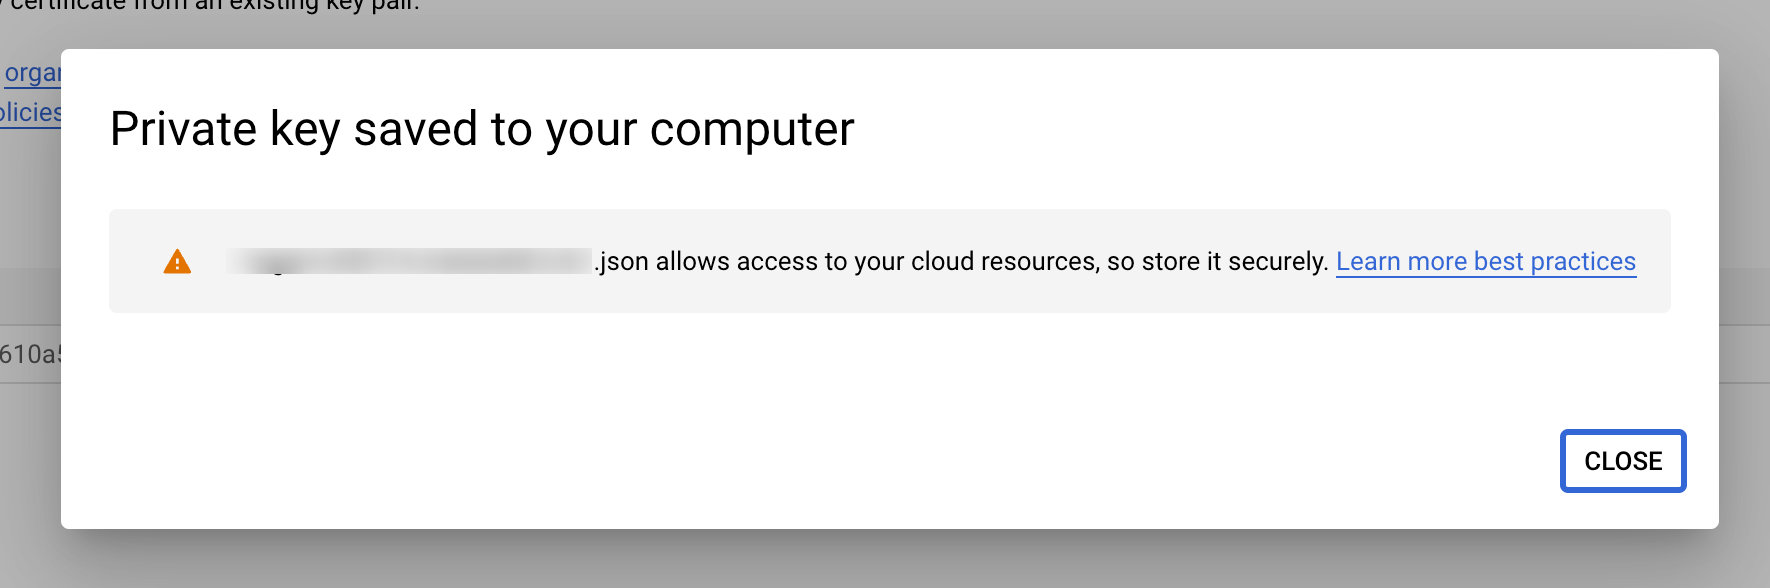Click the blurred key filename text

[409, 262]
